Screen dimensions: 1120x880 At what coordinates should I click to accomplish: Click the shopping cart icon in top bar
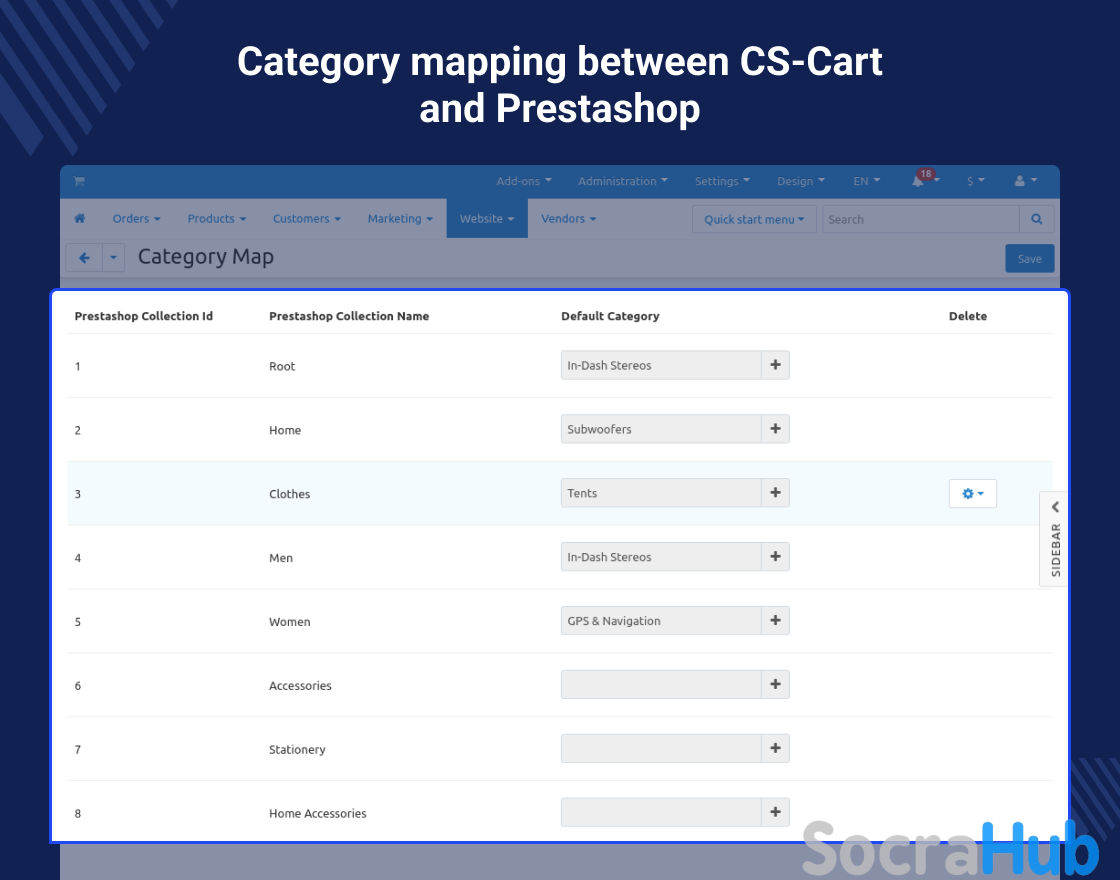pyautogui.click(x=79, y=181)
